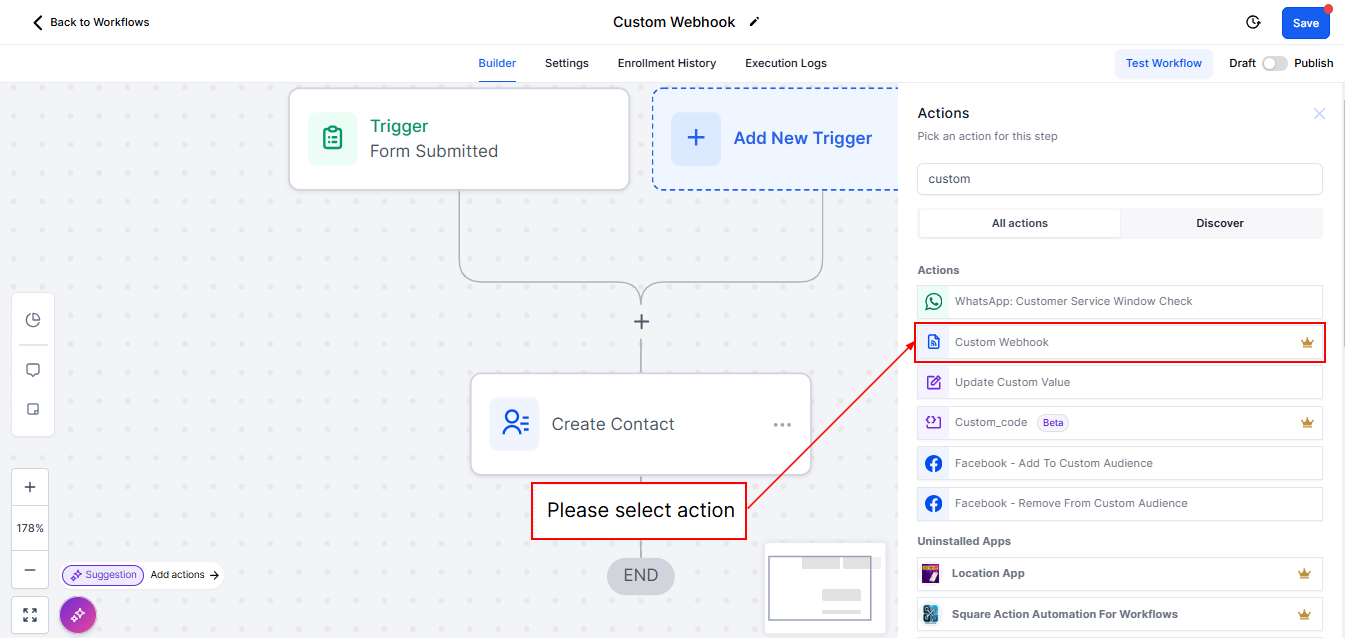The width and height of the screenshot is (1345, 638).
Task: Click the sticky note icon
Action: (33, 409)
